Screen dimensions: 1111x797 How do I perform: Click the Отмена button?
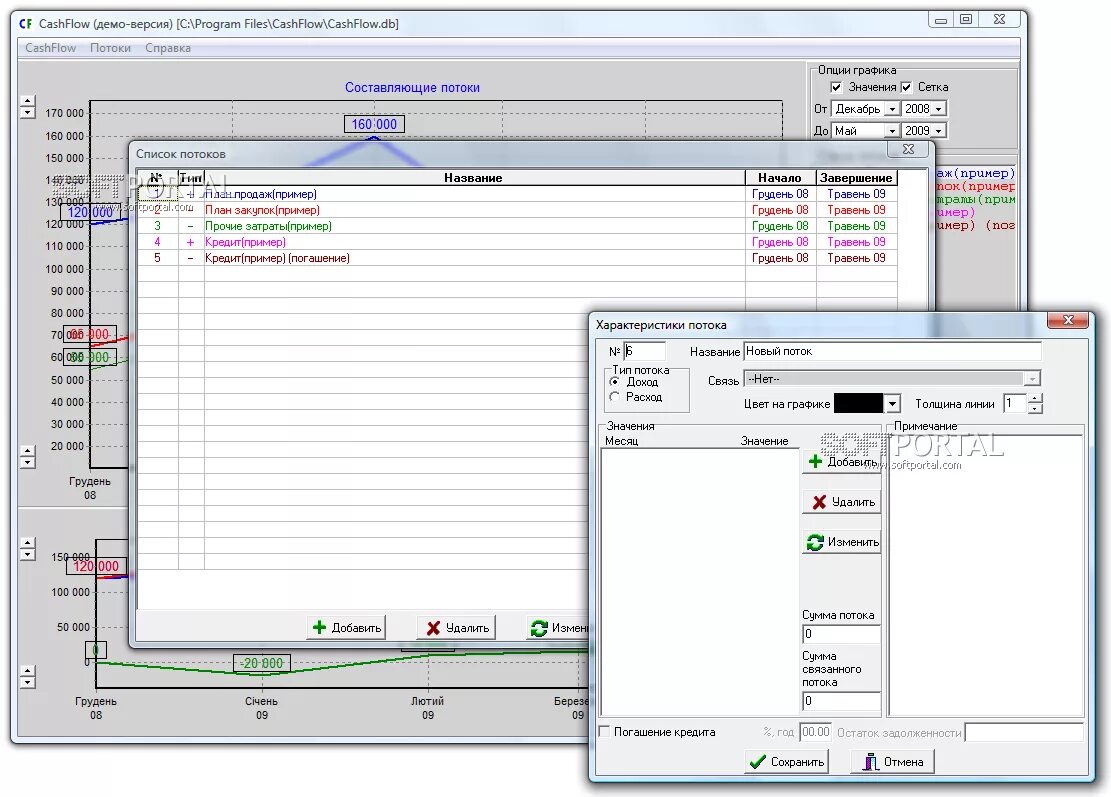[892, 762]
